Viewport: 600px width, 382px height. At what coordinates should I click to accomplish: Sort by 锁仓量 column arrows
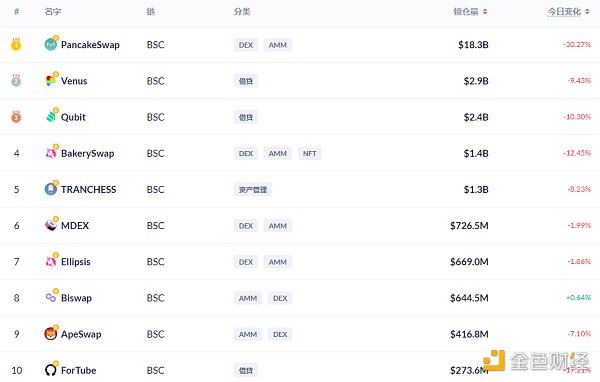[485, 12]
